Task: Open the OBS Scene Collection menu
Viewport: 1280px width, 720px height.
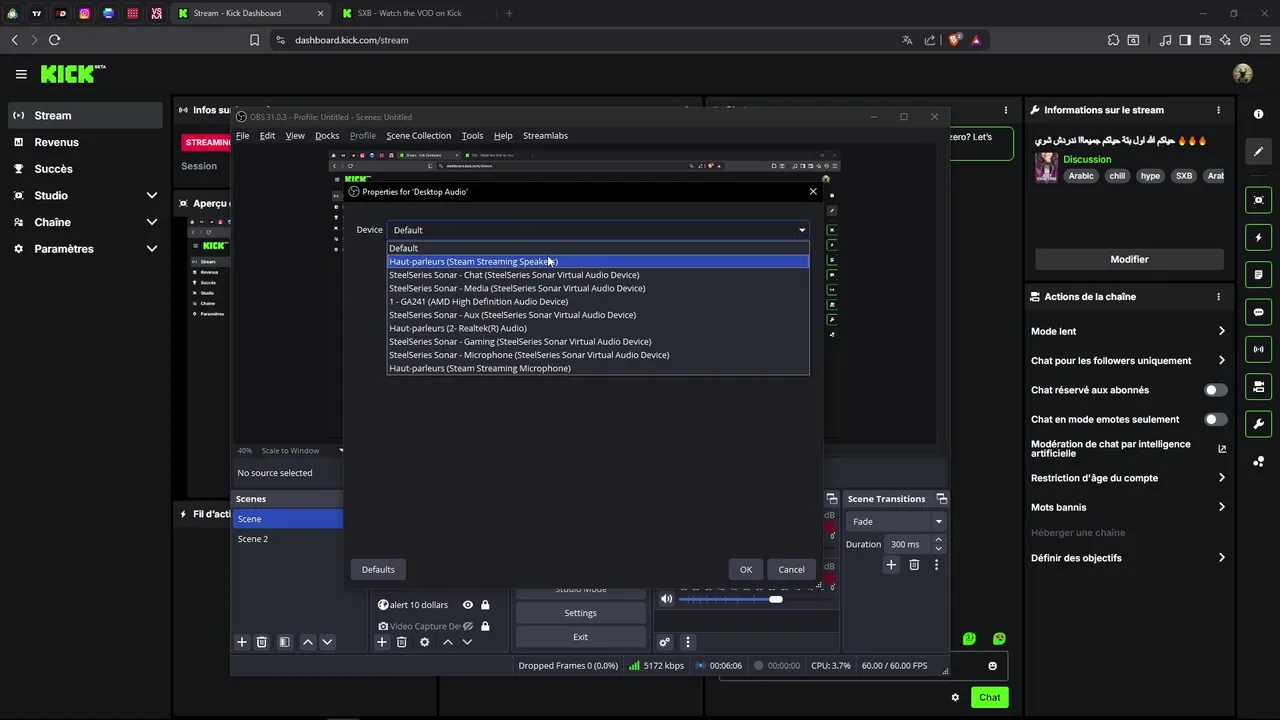Action: tap(418, 136)
